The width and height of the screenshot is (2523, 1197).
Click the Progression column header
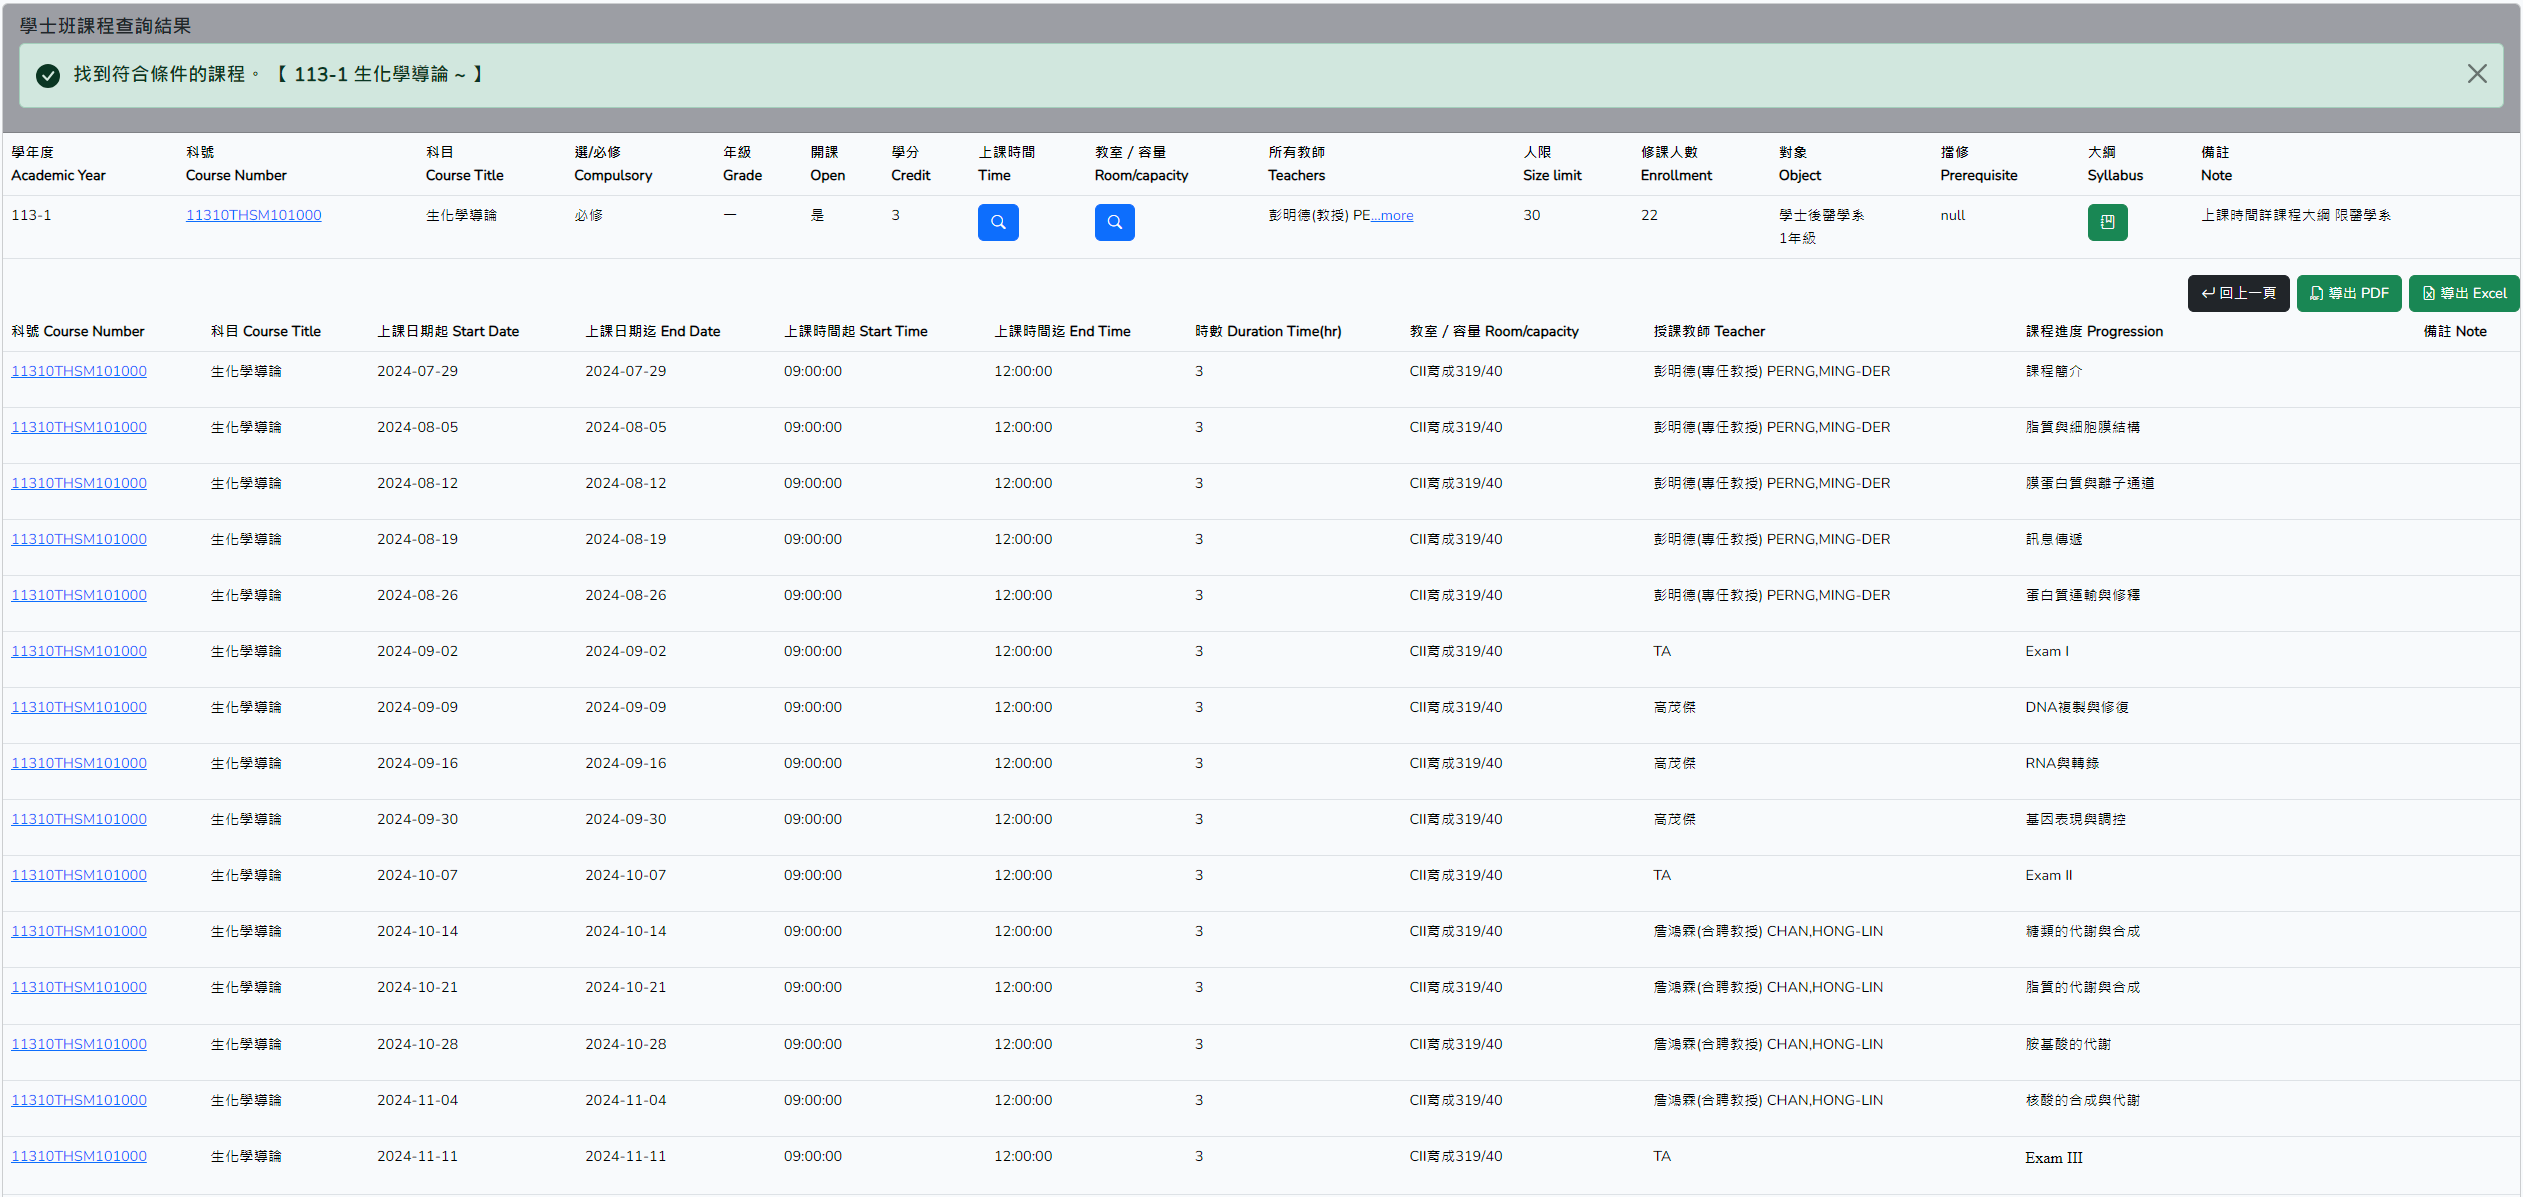click(x=2093, y=331)
